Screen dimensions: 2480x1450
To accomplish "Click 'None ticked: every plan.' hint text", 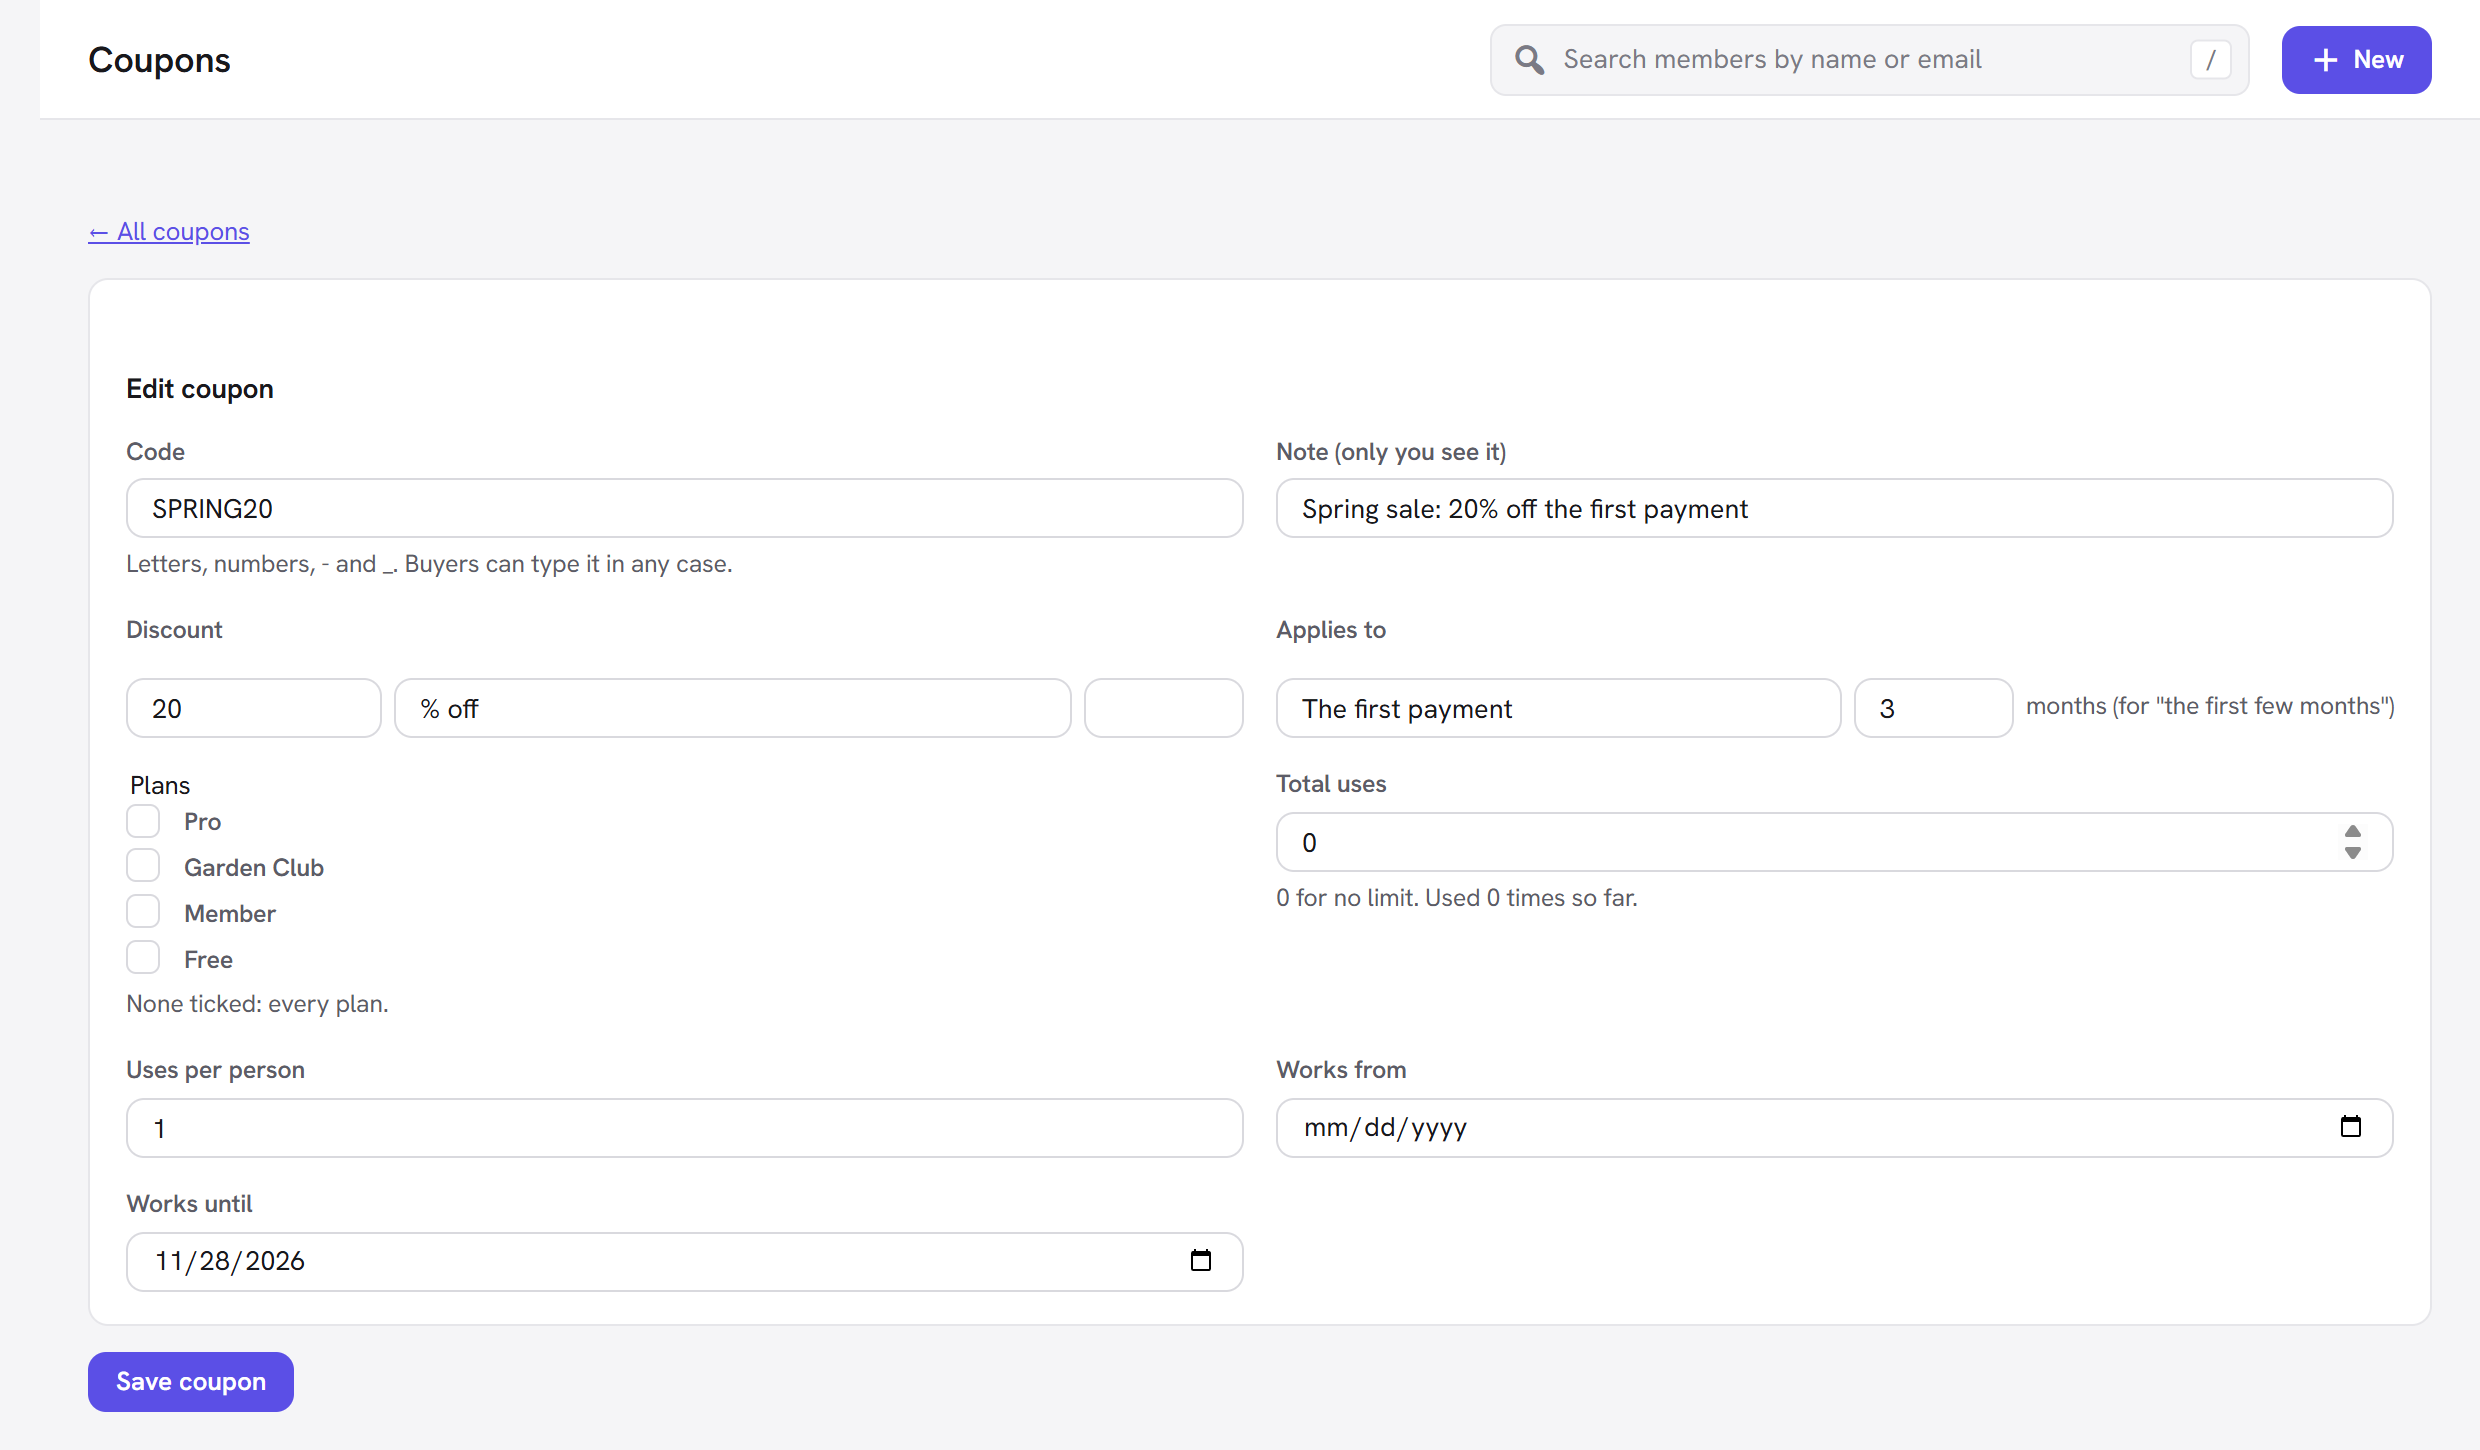I will pyautogui.click(x=257, y=1004).
